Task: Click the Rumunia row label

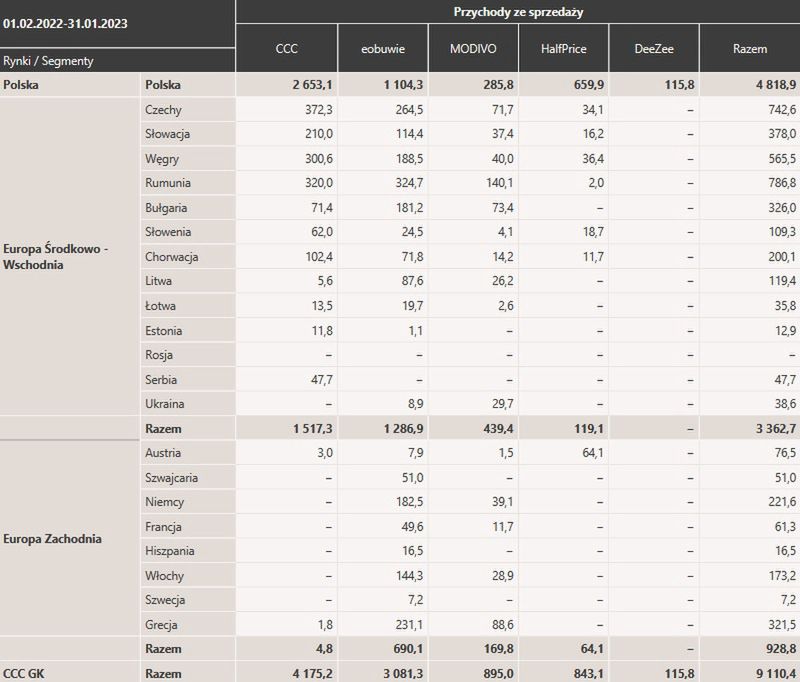Action: click(x=167, y=183)
